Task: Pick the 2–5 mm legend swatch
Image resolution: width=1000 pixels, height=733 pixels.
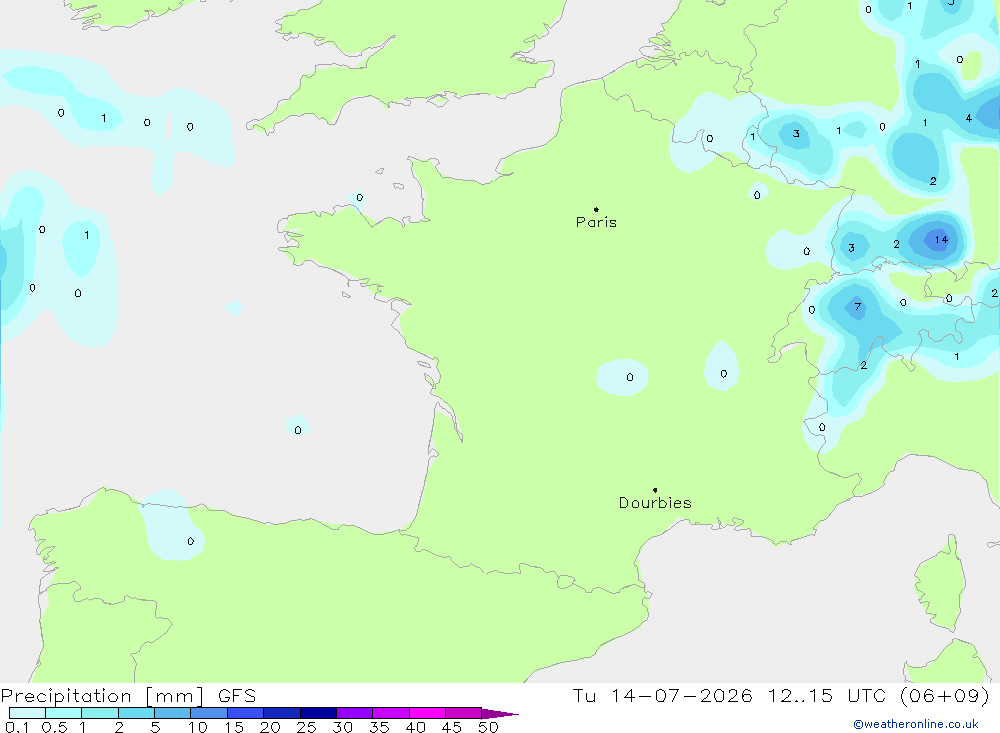Action: (x=136, y=713)
